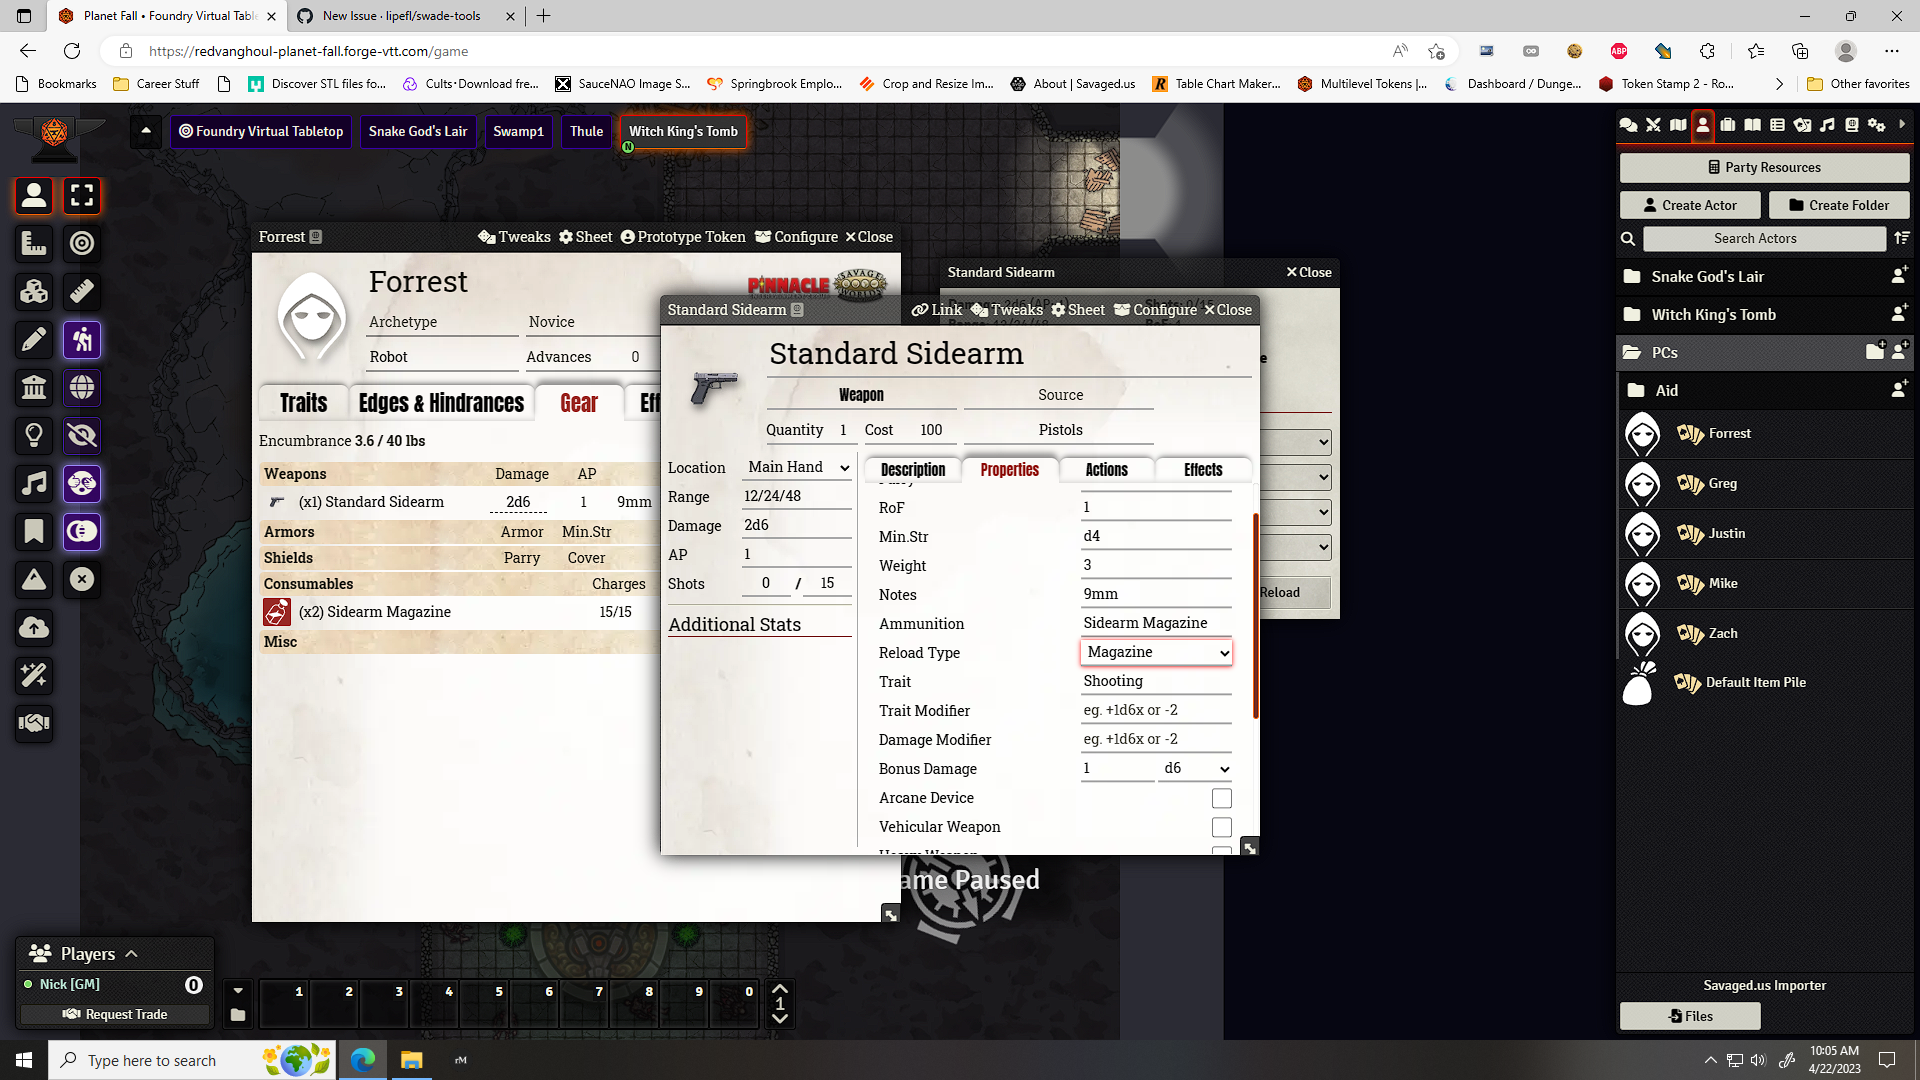Click the Party Resources button
This screenshot has height=1080, width=1920.
(1764, 167)
